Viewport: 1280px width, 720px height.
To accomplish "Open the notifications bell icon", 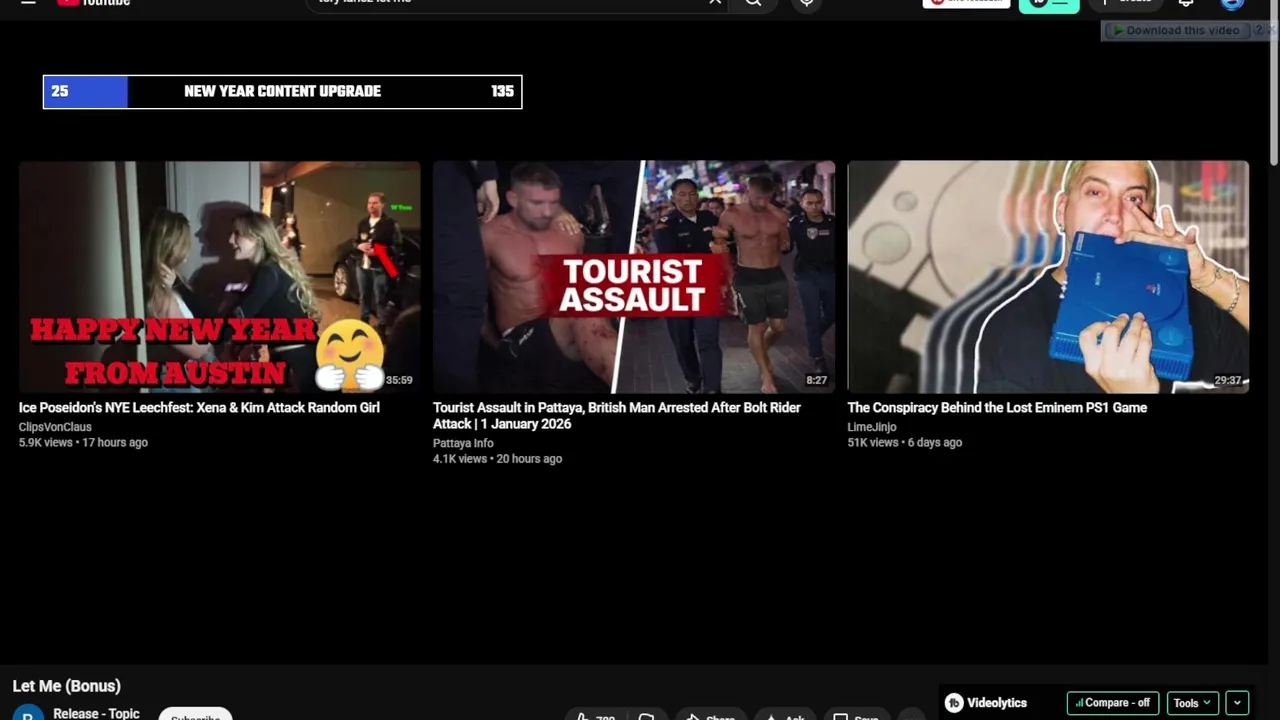I will click(1186, 3).
